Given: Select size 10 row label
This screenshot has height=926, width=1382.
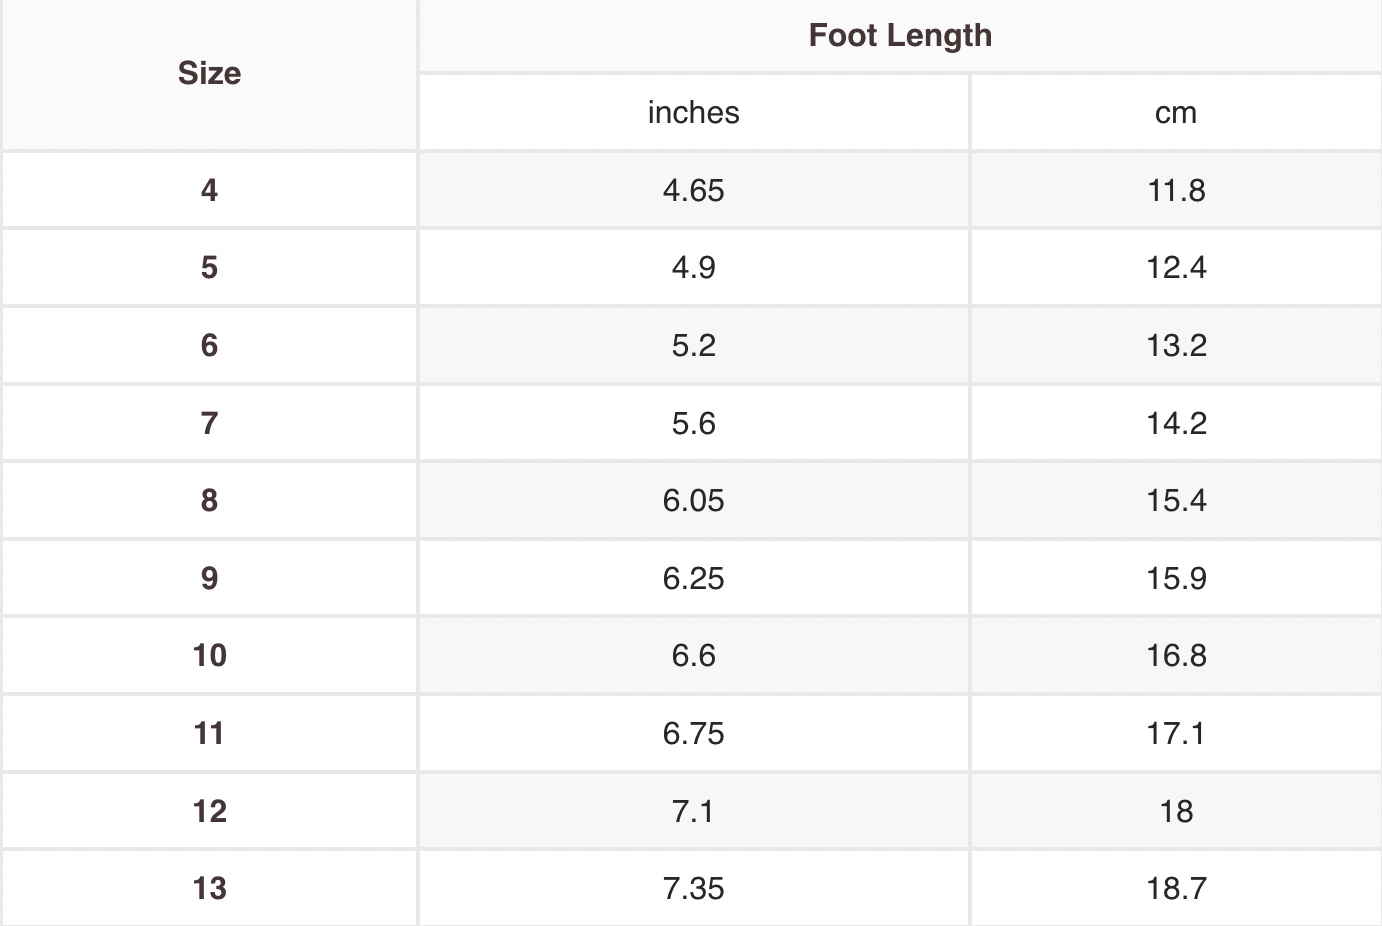Looking at the screenshot, I should [209, 655].
